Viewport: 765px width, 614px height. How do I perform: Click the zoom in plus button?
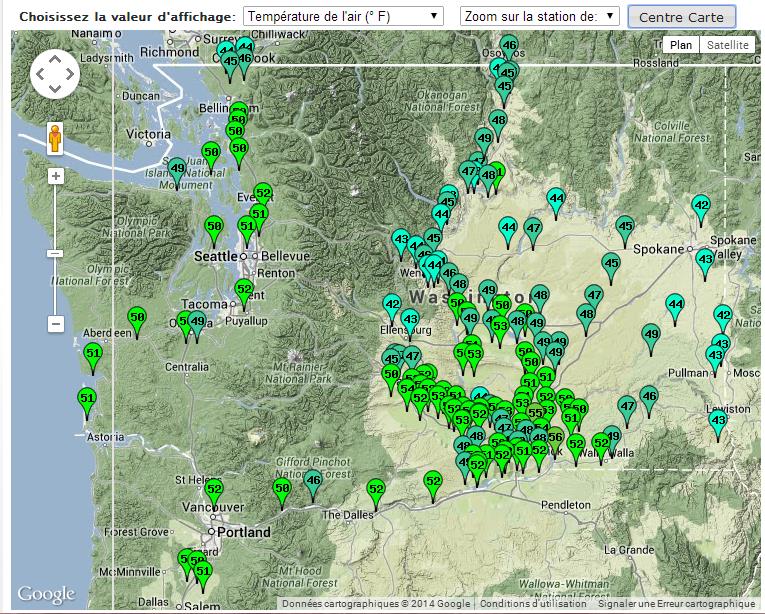pyautogui.click(x=56, y=176)
